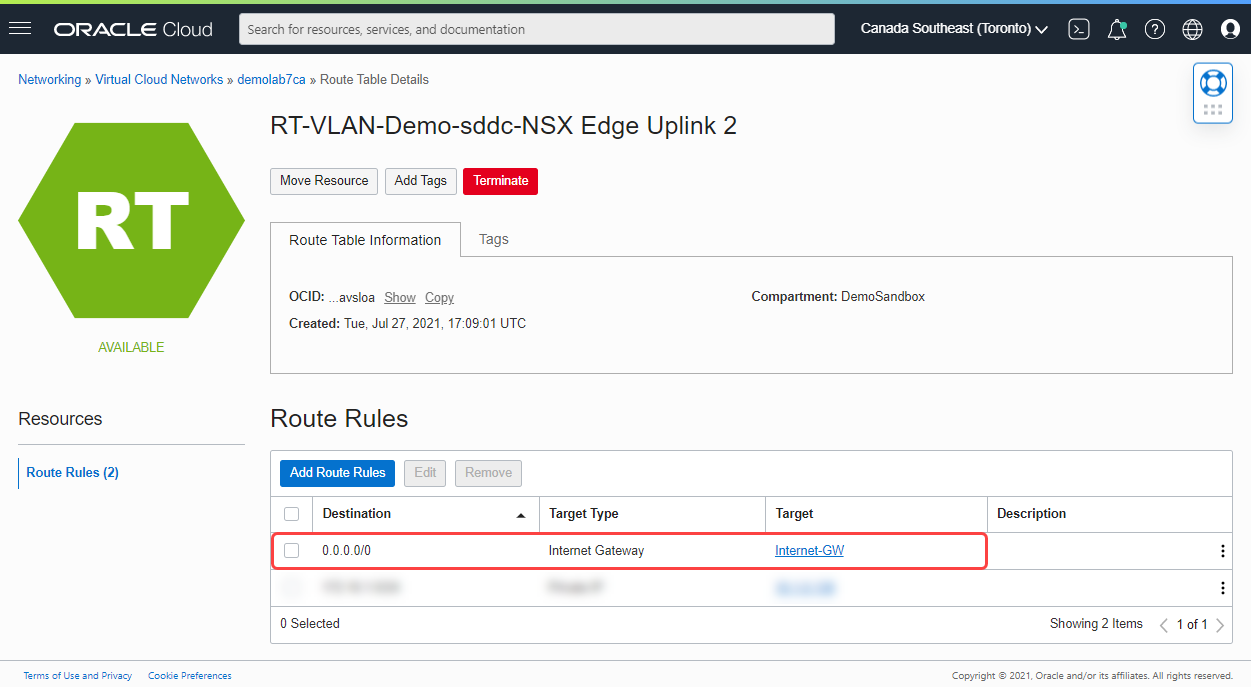Open the actions kebab menu for 0.0.0.0/0 rule
Viewport: 1251px width, 687px height.
pyautogui.click(x=1221, y=550)
